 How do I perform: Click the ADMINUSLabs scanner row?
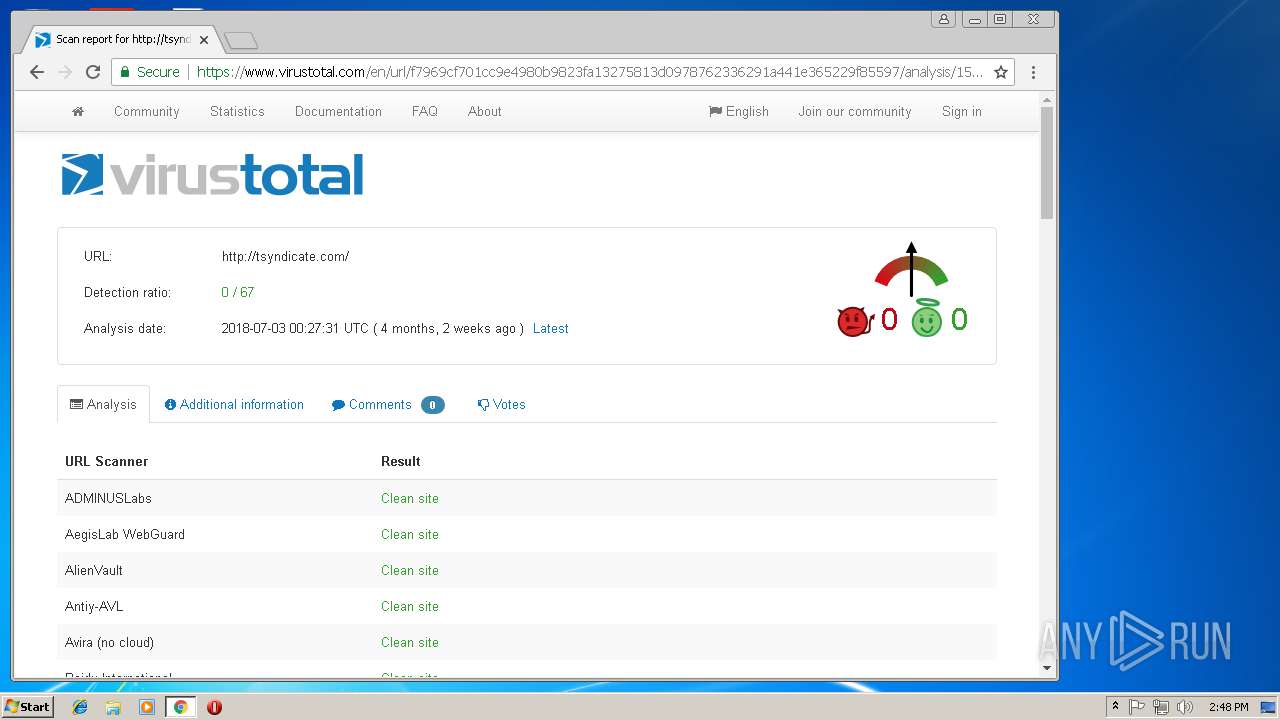(x=527, y=498)
